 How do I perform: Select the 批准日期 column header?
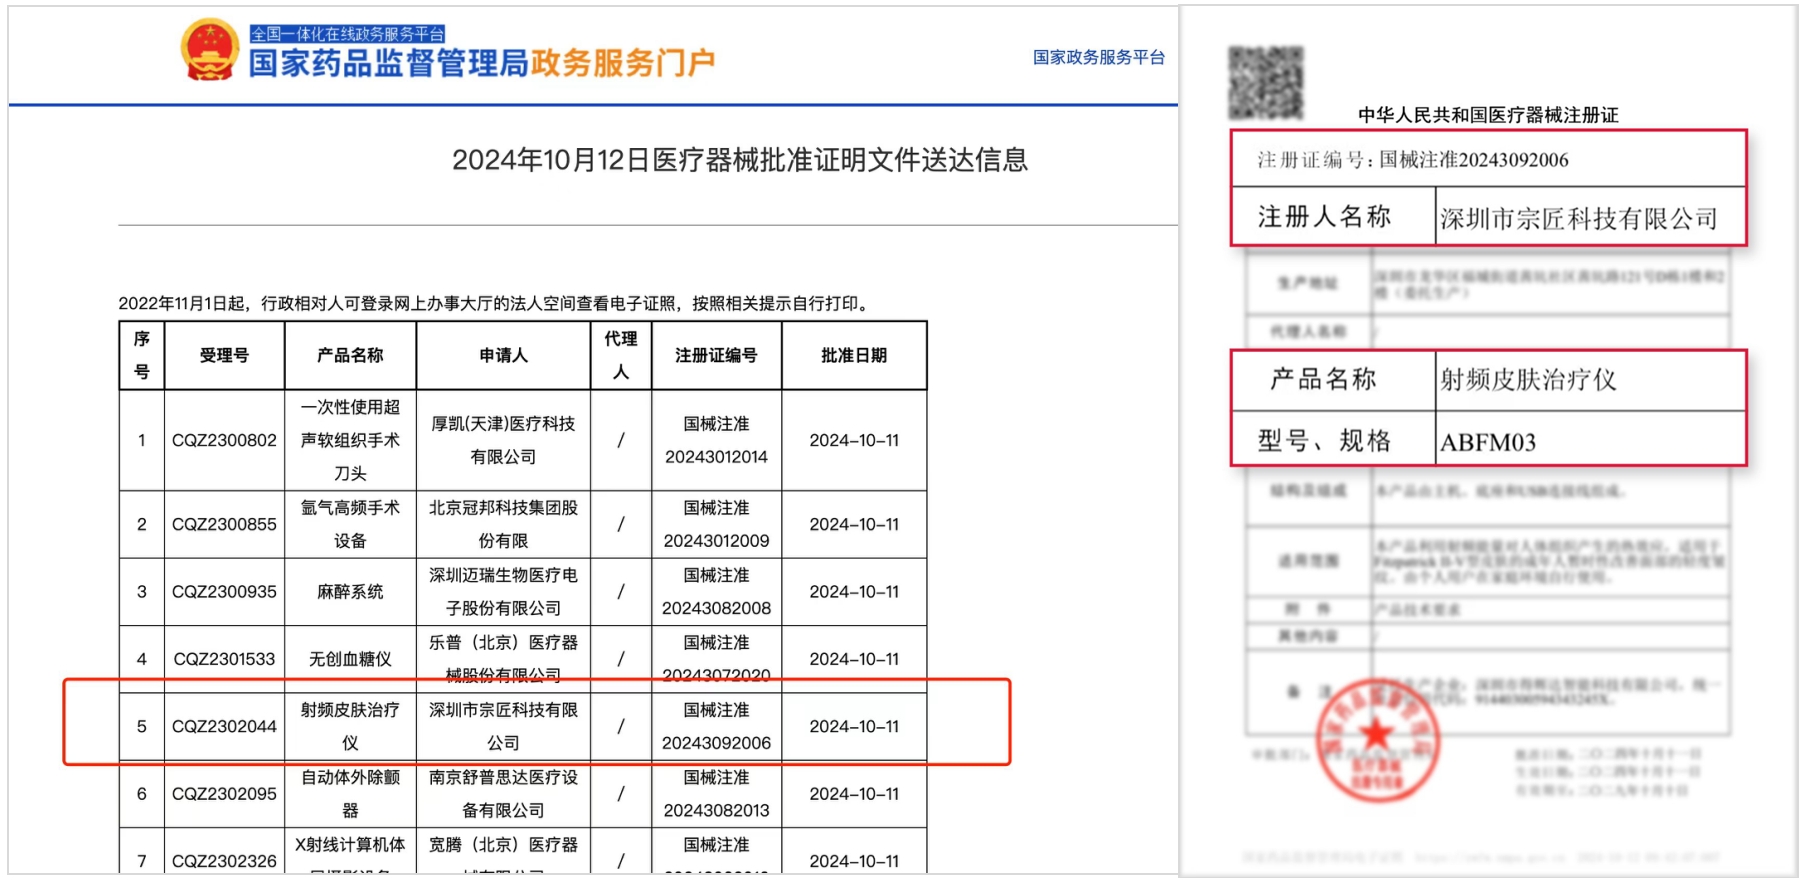tap(854, 355)
